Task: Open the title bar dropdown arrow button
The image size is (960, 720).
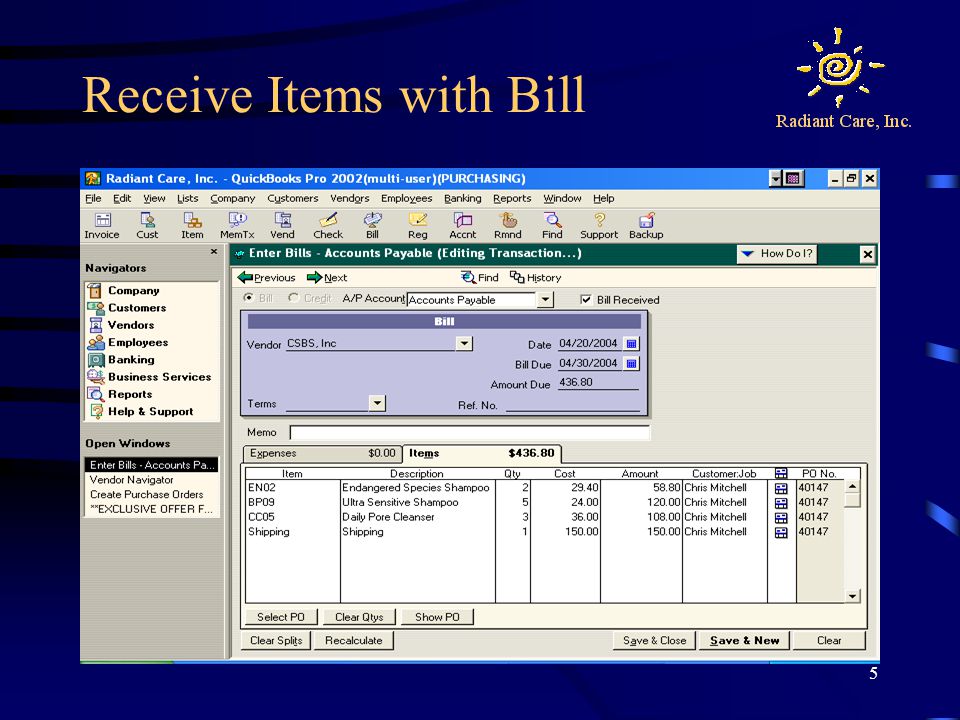Action: coord(775,178)
